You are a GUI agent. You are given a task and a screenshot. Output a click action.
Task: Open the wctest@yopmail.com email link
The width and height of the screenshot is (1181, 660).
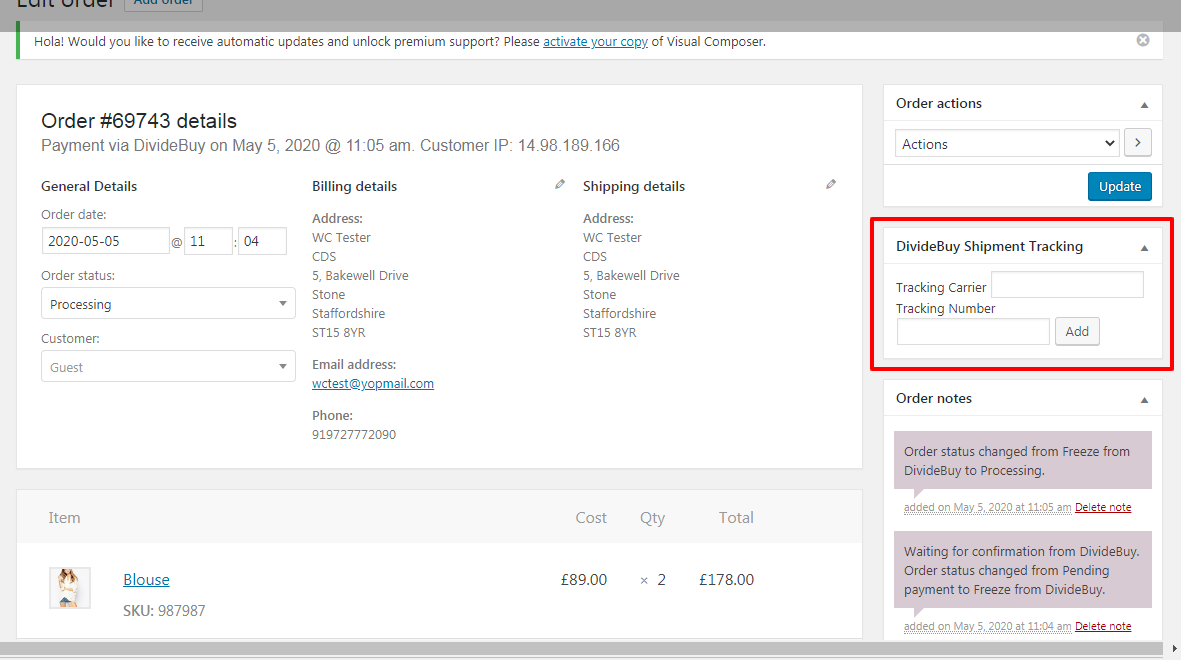(373, 383)
